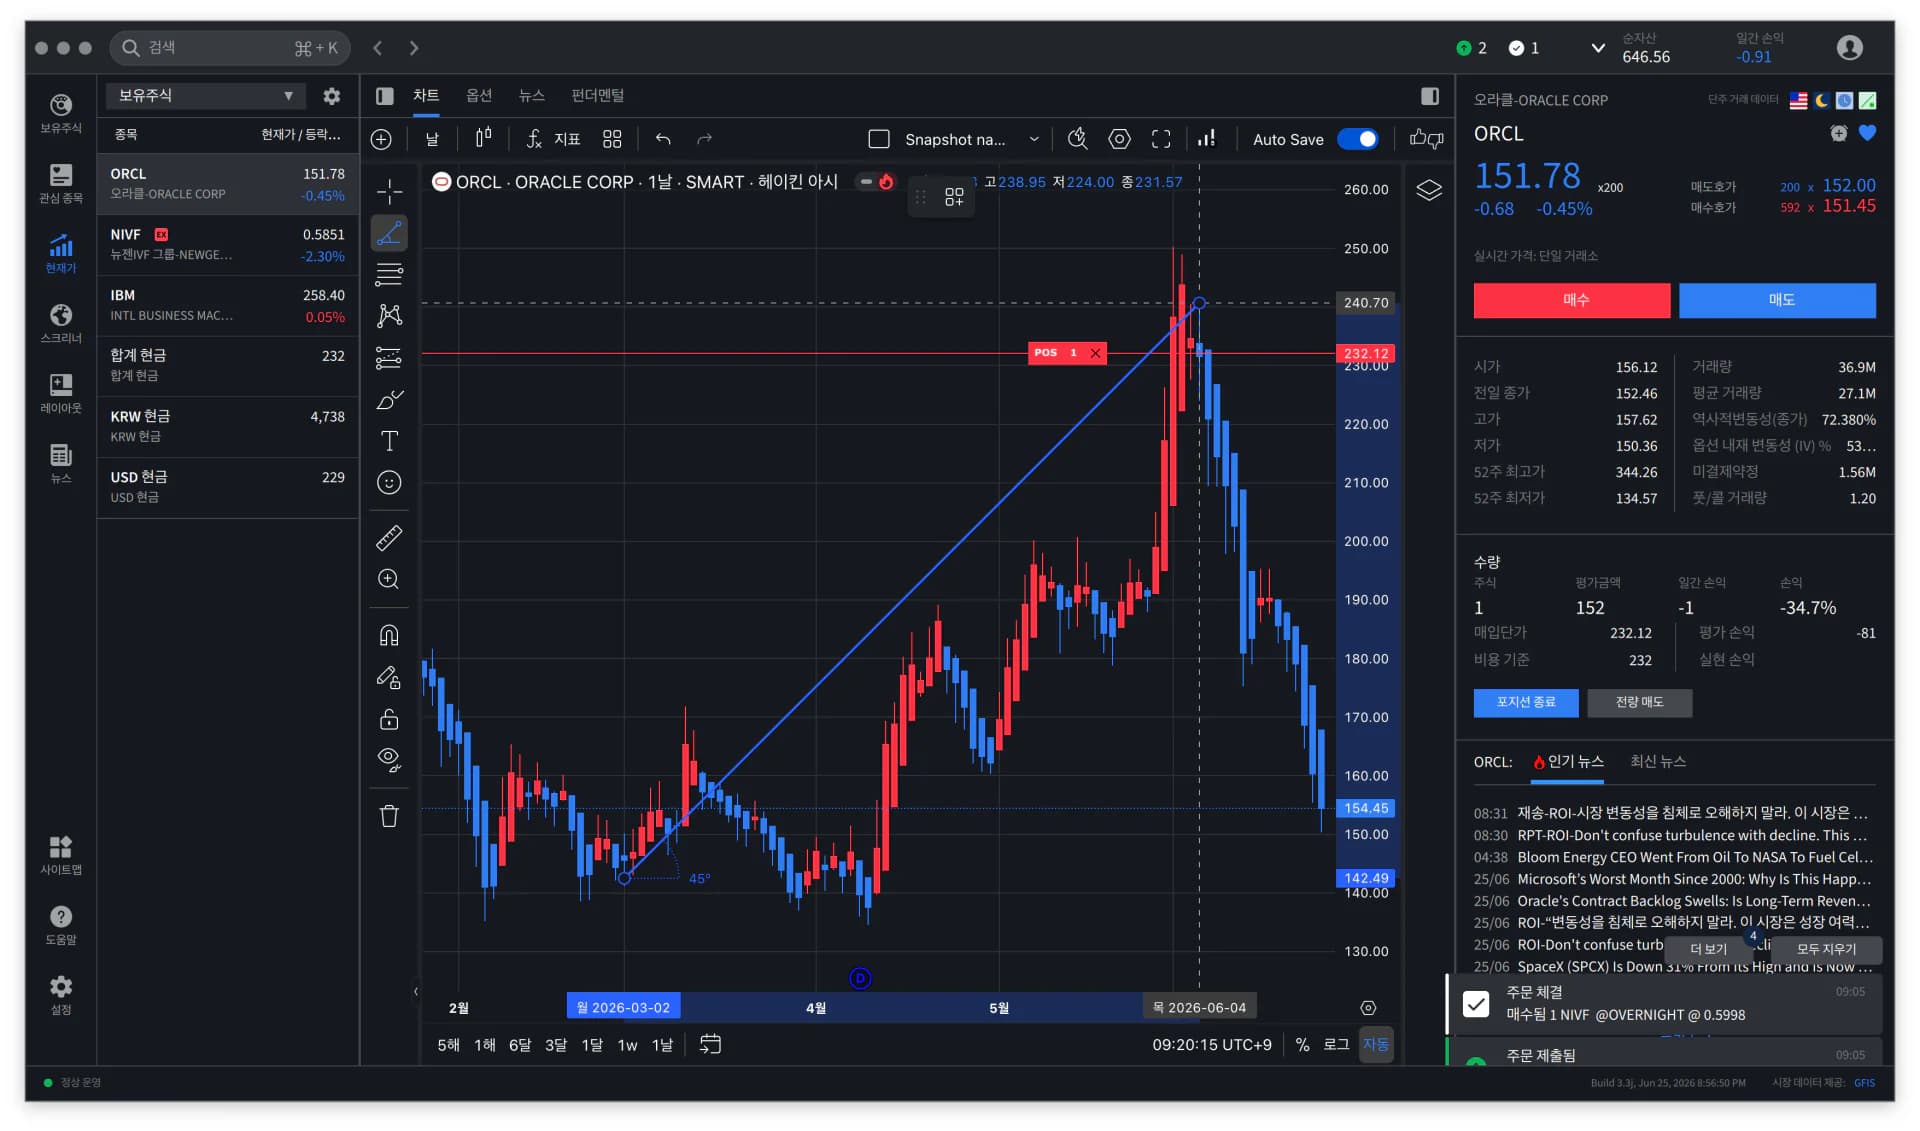1920x1131 pixels.
Task: Open the forecasting and measurement tools
Action: coord(389,358)
